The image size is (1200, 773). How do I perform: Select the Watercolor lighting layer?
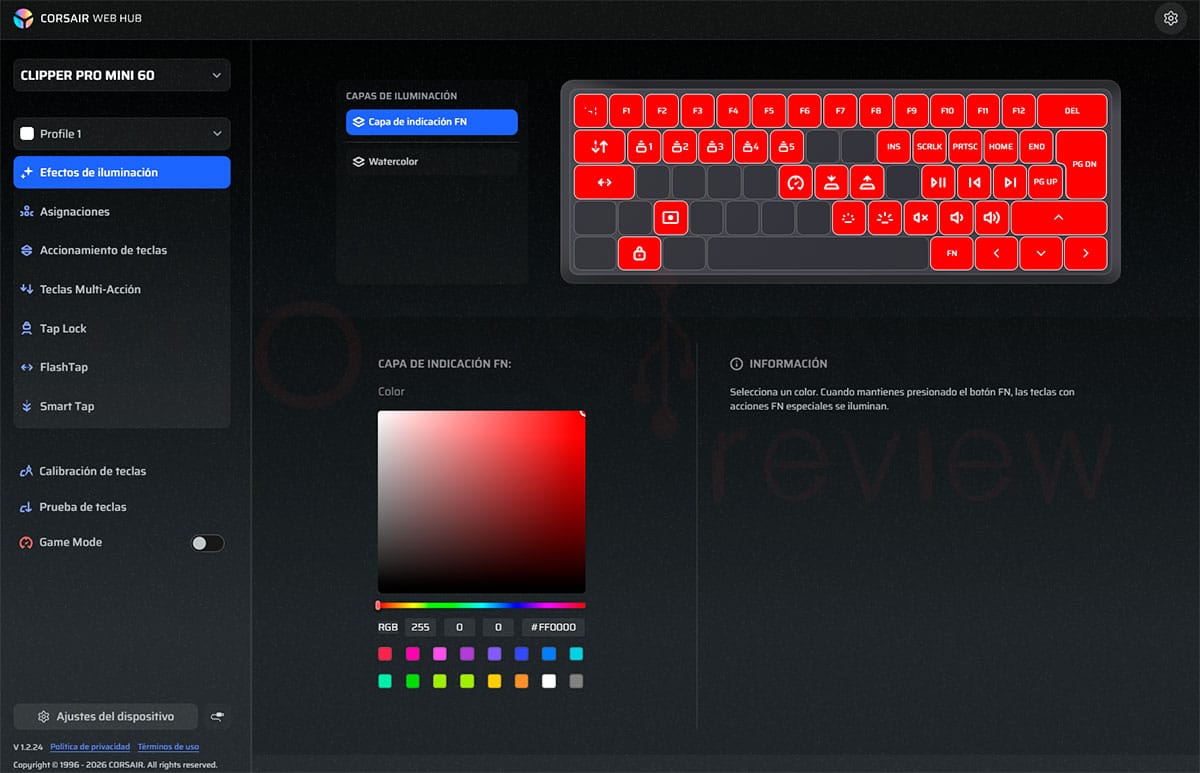pos(432,161)
